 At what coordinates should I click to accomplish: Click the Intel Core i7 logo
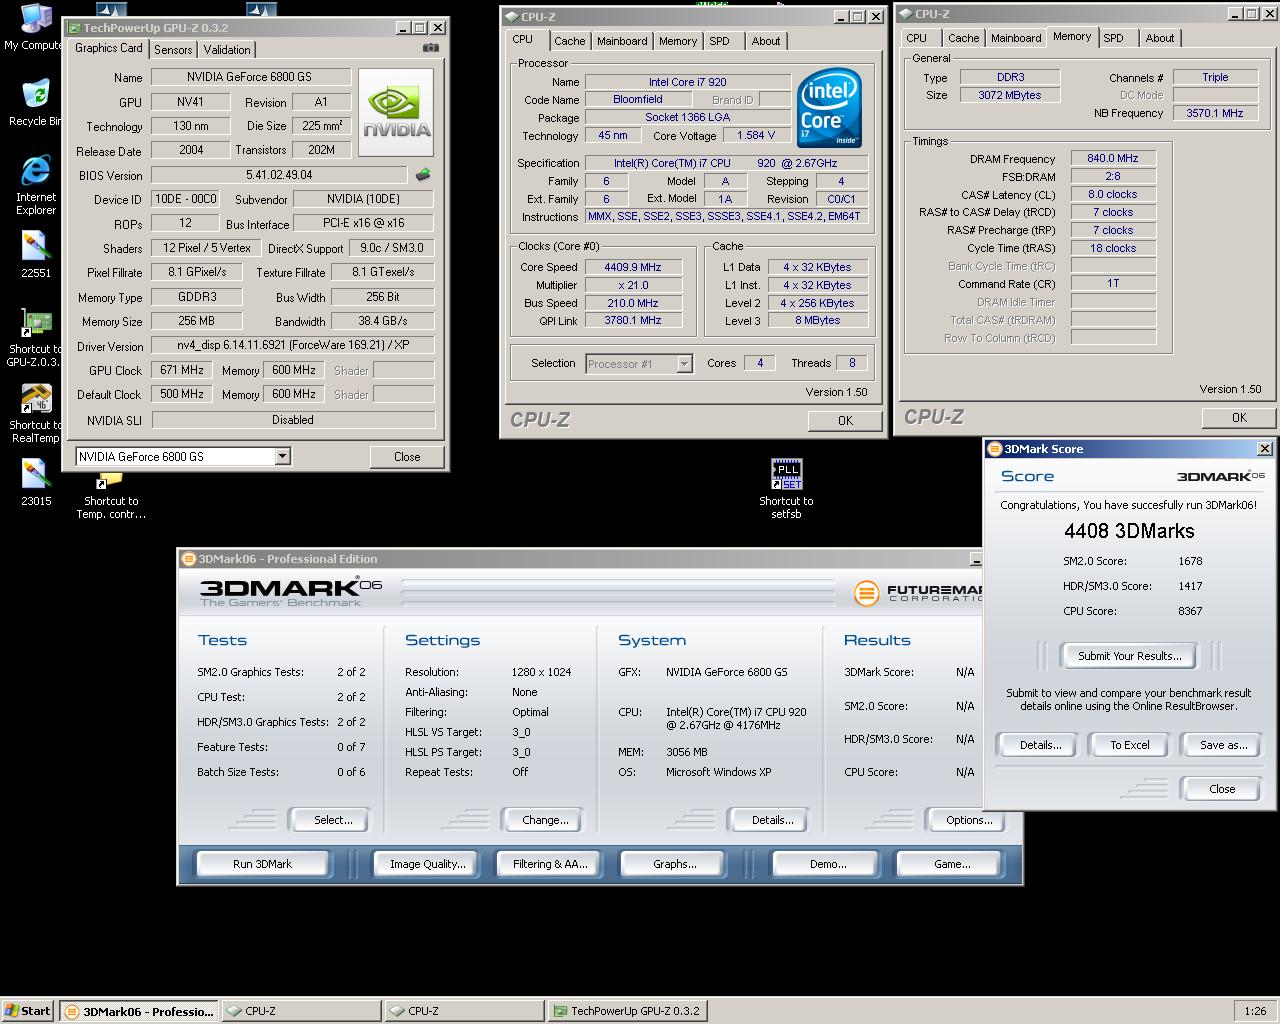pyautogui.click(x=829, y=108)
